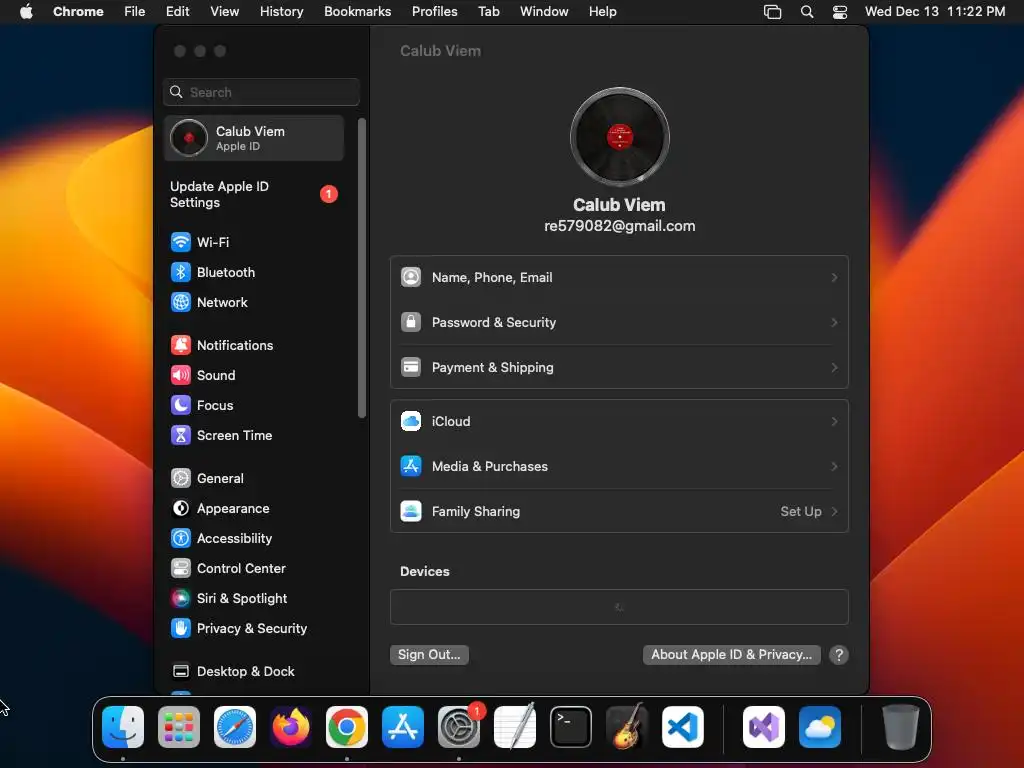Select the Appearance icon in sidebar
This screenshot has width=1024, height=768.
(181, 509)
